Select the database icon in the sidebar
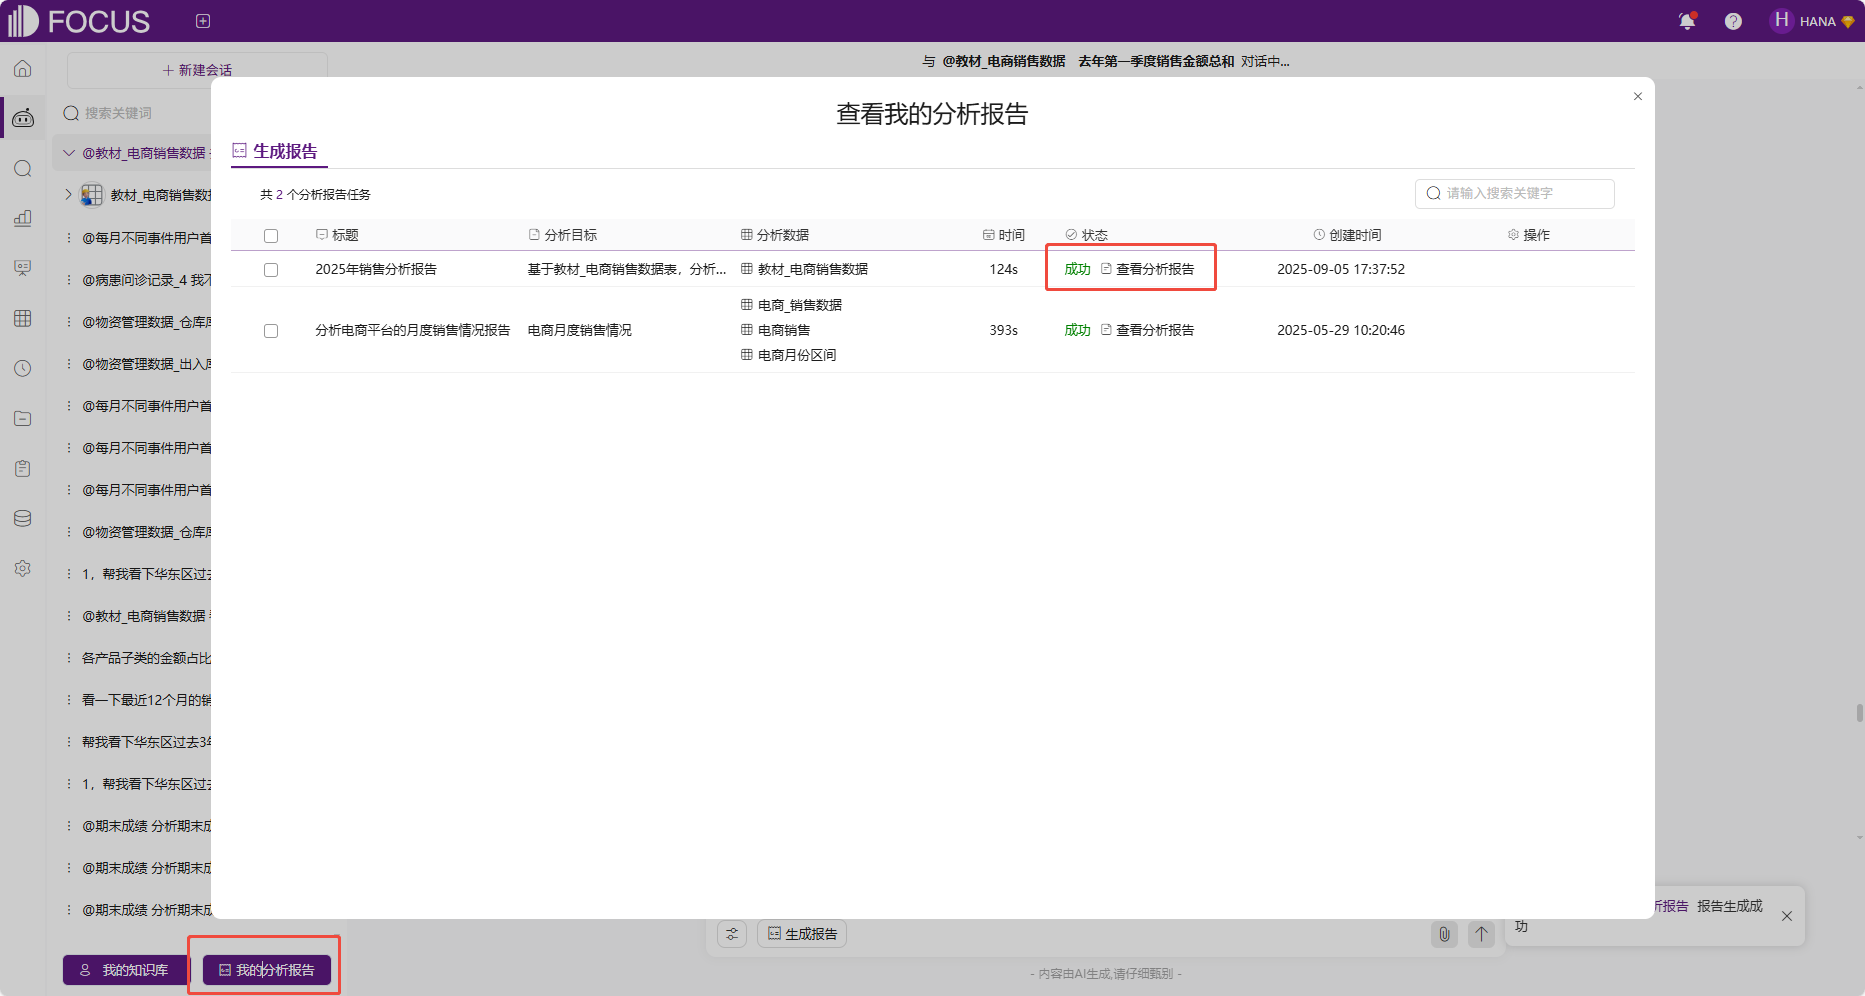This screenshot has height=996, width=1865. pos(22,518)
